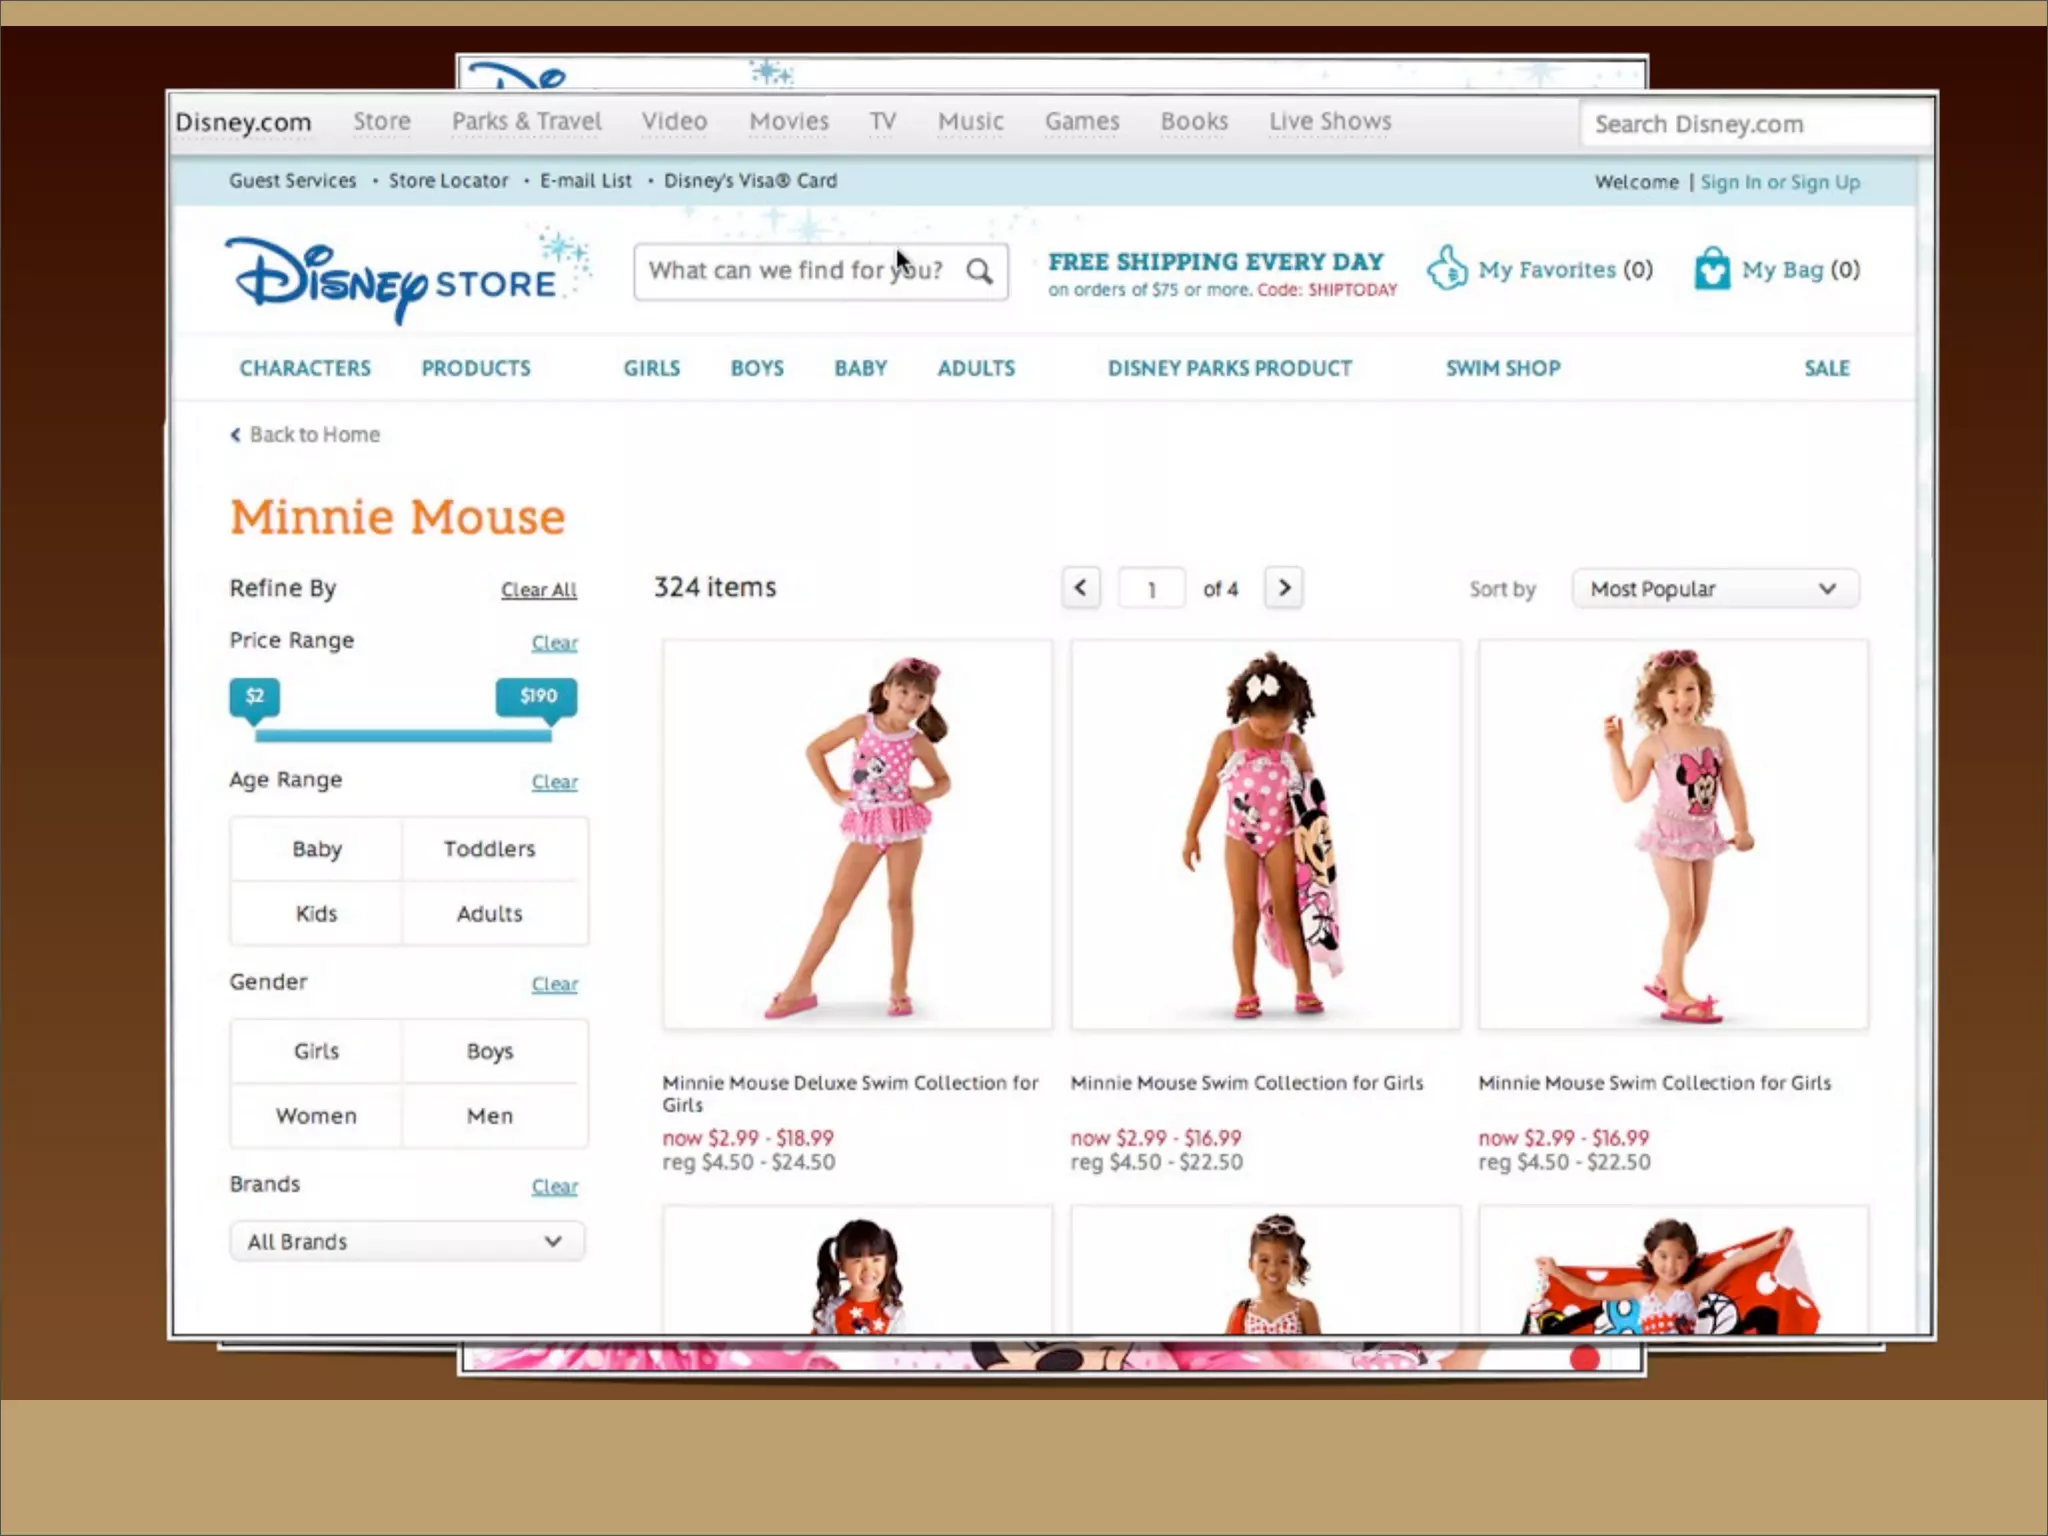This screenshot has width=2048, height=1536.
Task: Click the Back to Home chevron
Action: tap(236, 435)
